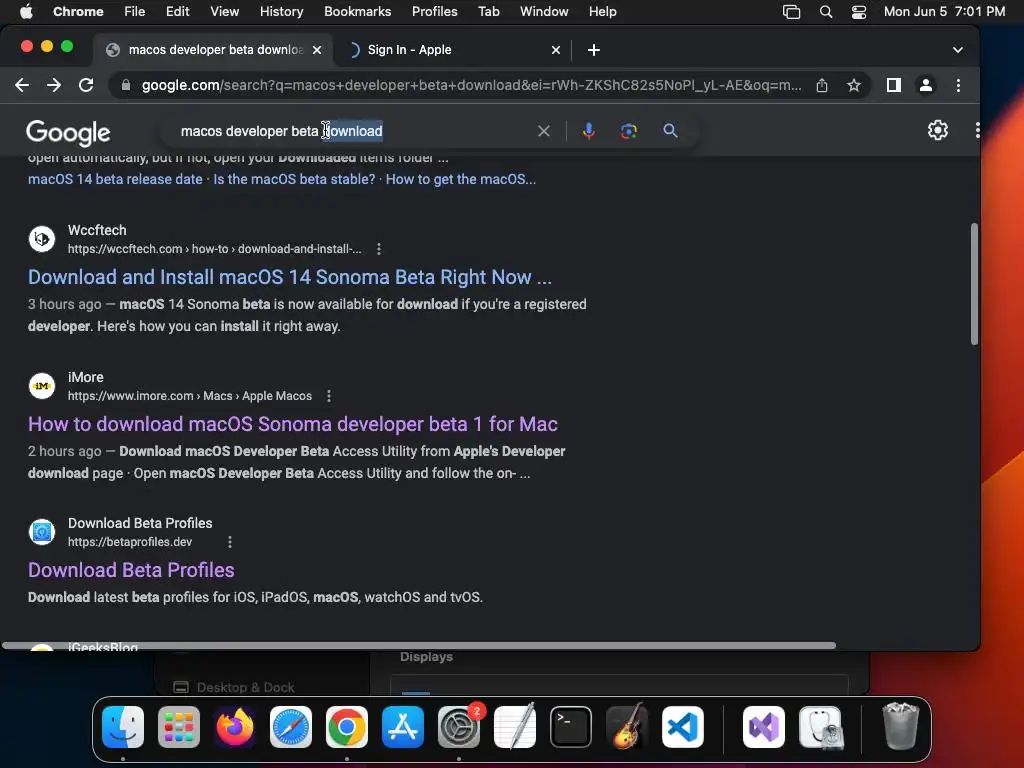The image size is (1024, 768).
Task: Open the Chrome profile avatar menu
Action: [925, 85]
